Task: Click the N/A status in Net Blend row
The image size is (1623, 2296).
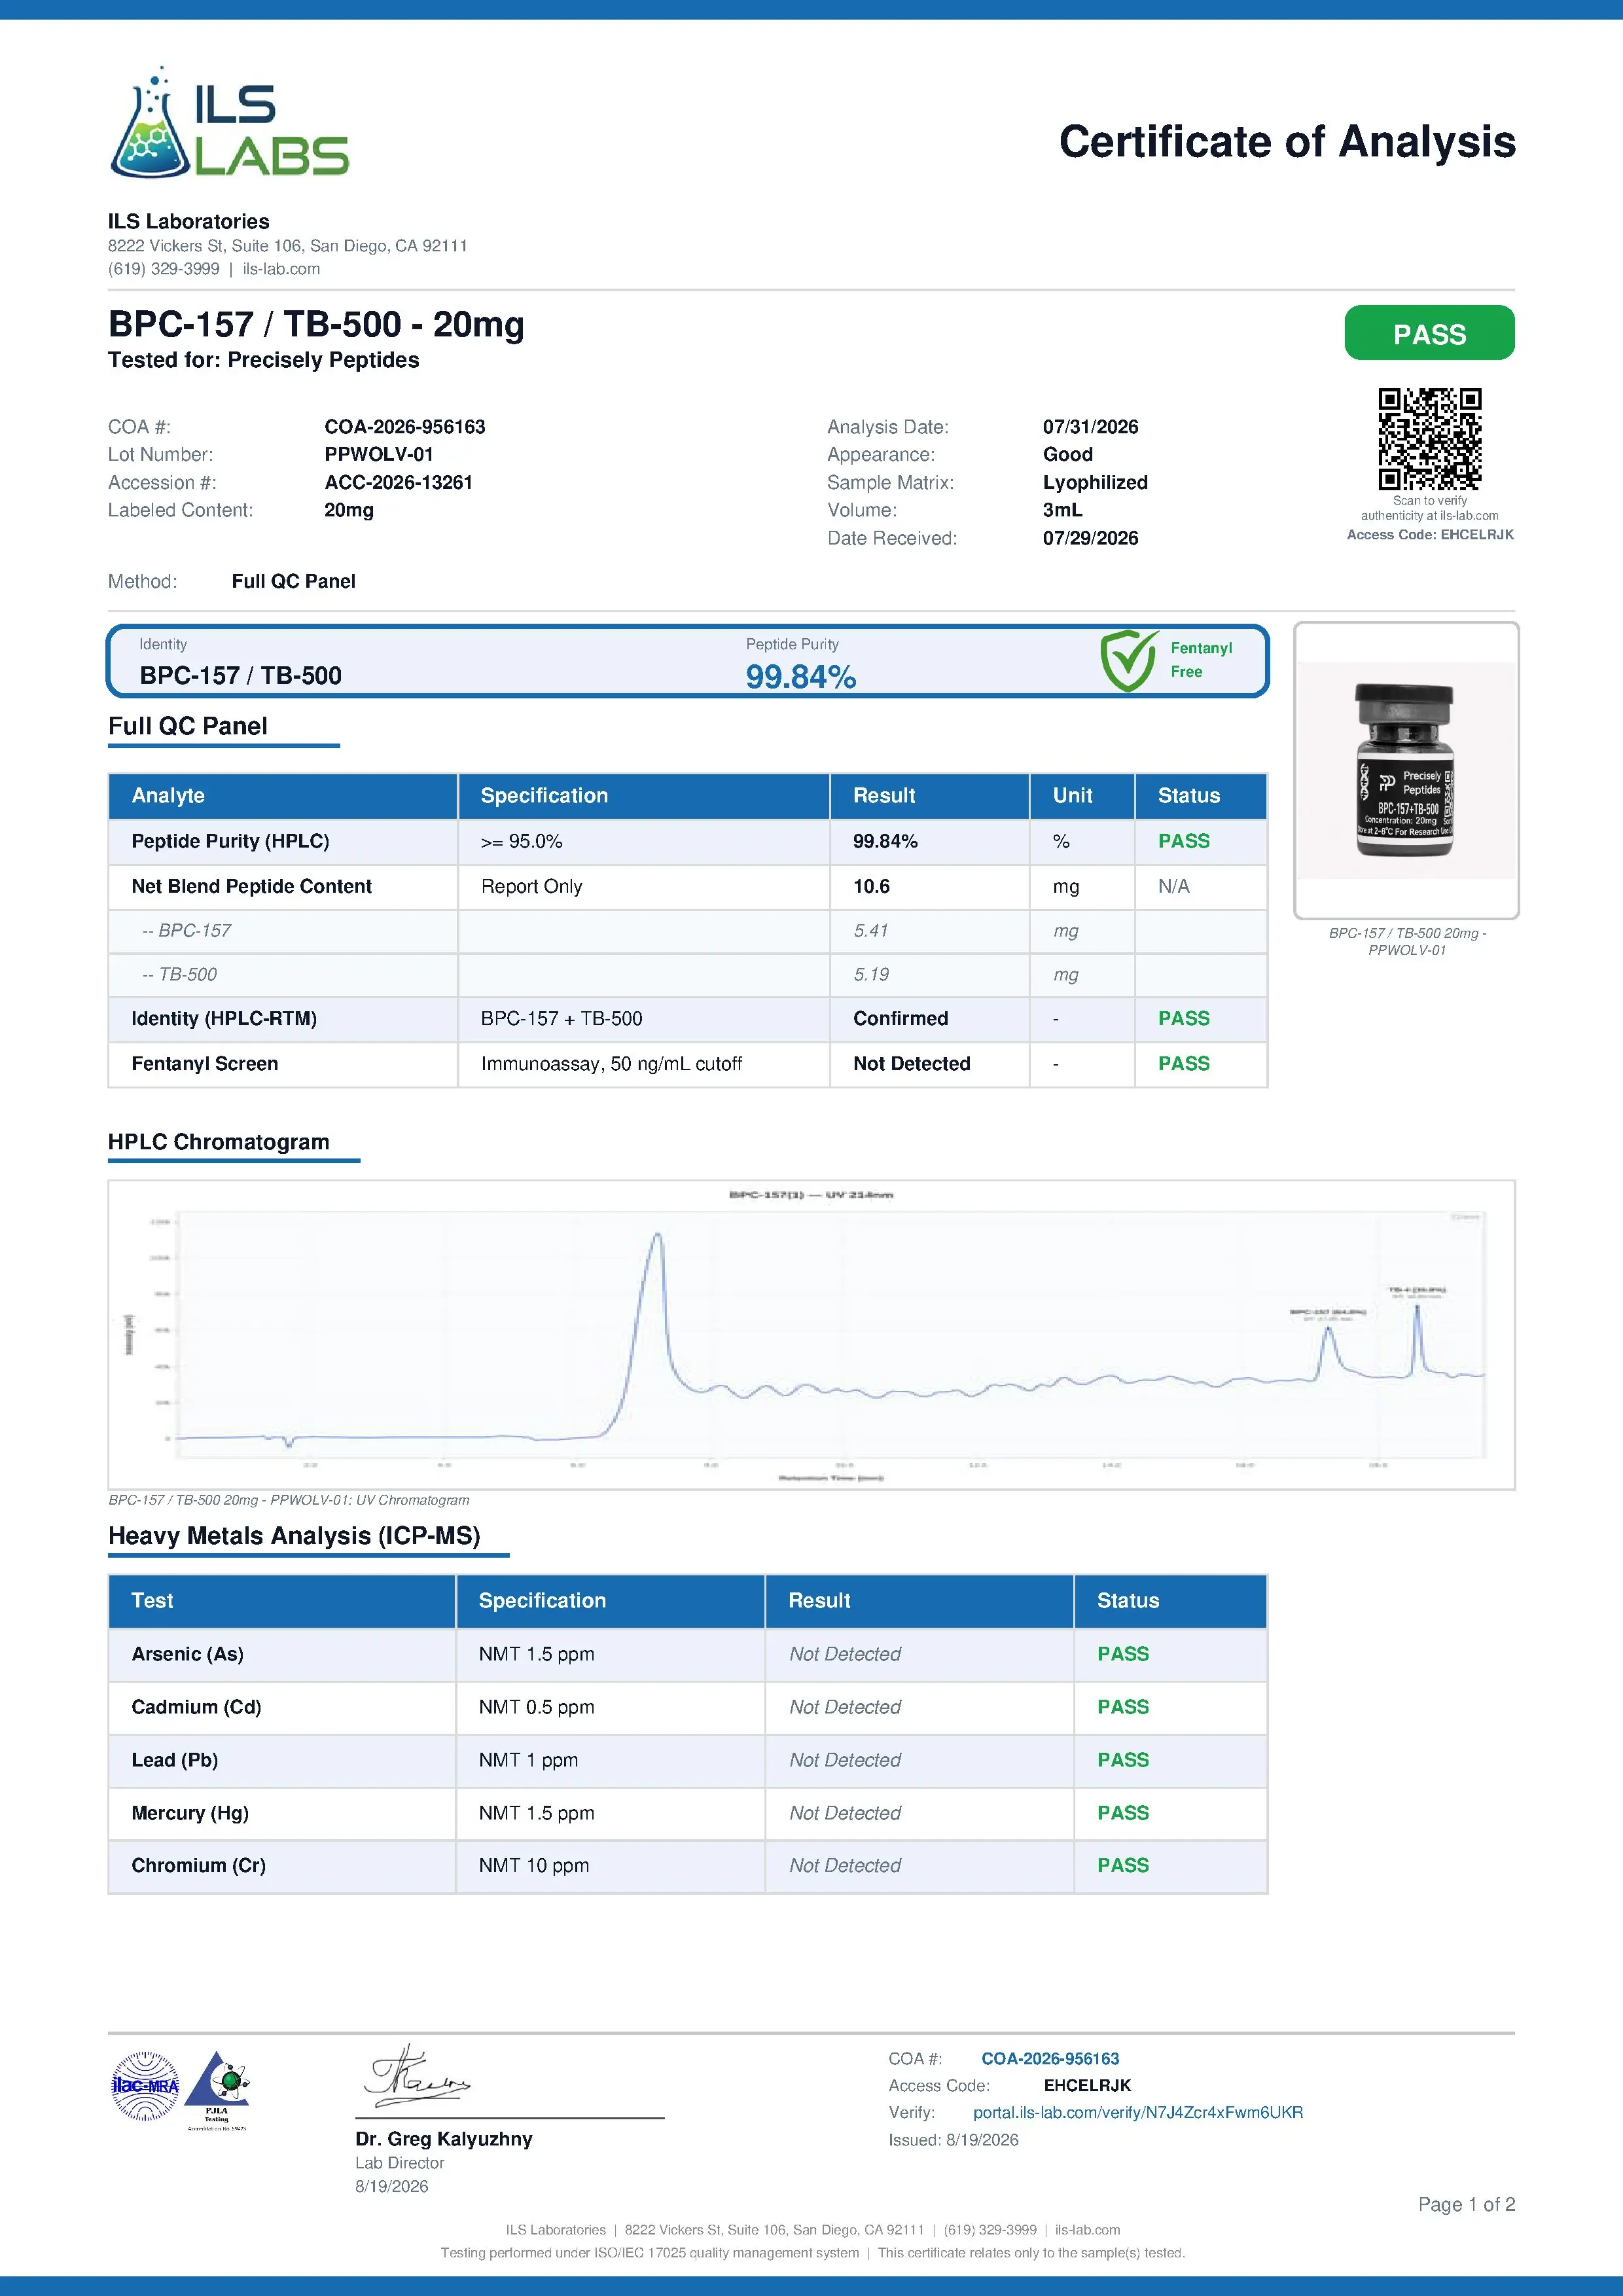Action: [1174, 886]
